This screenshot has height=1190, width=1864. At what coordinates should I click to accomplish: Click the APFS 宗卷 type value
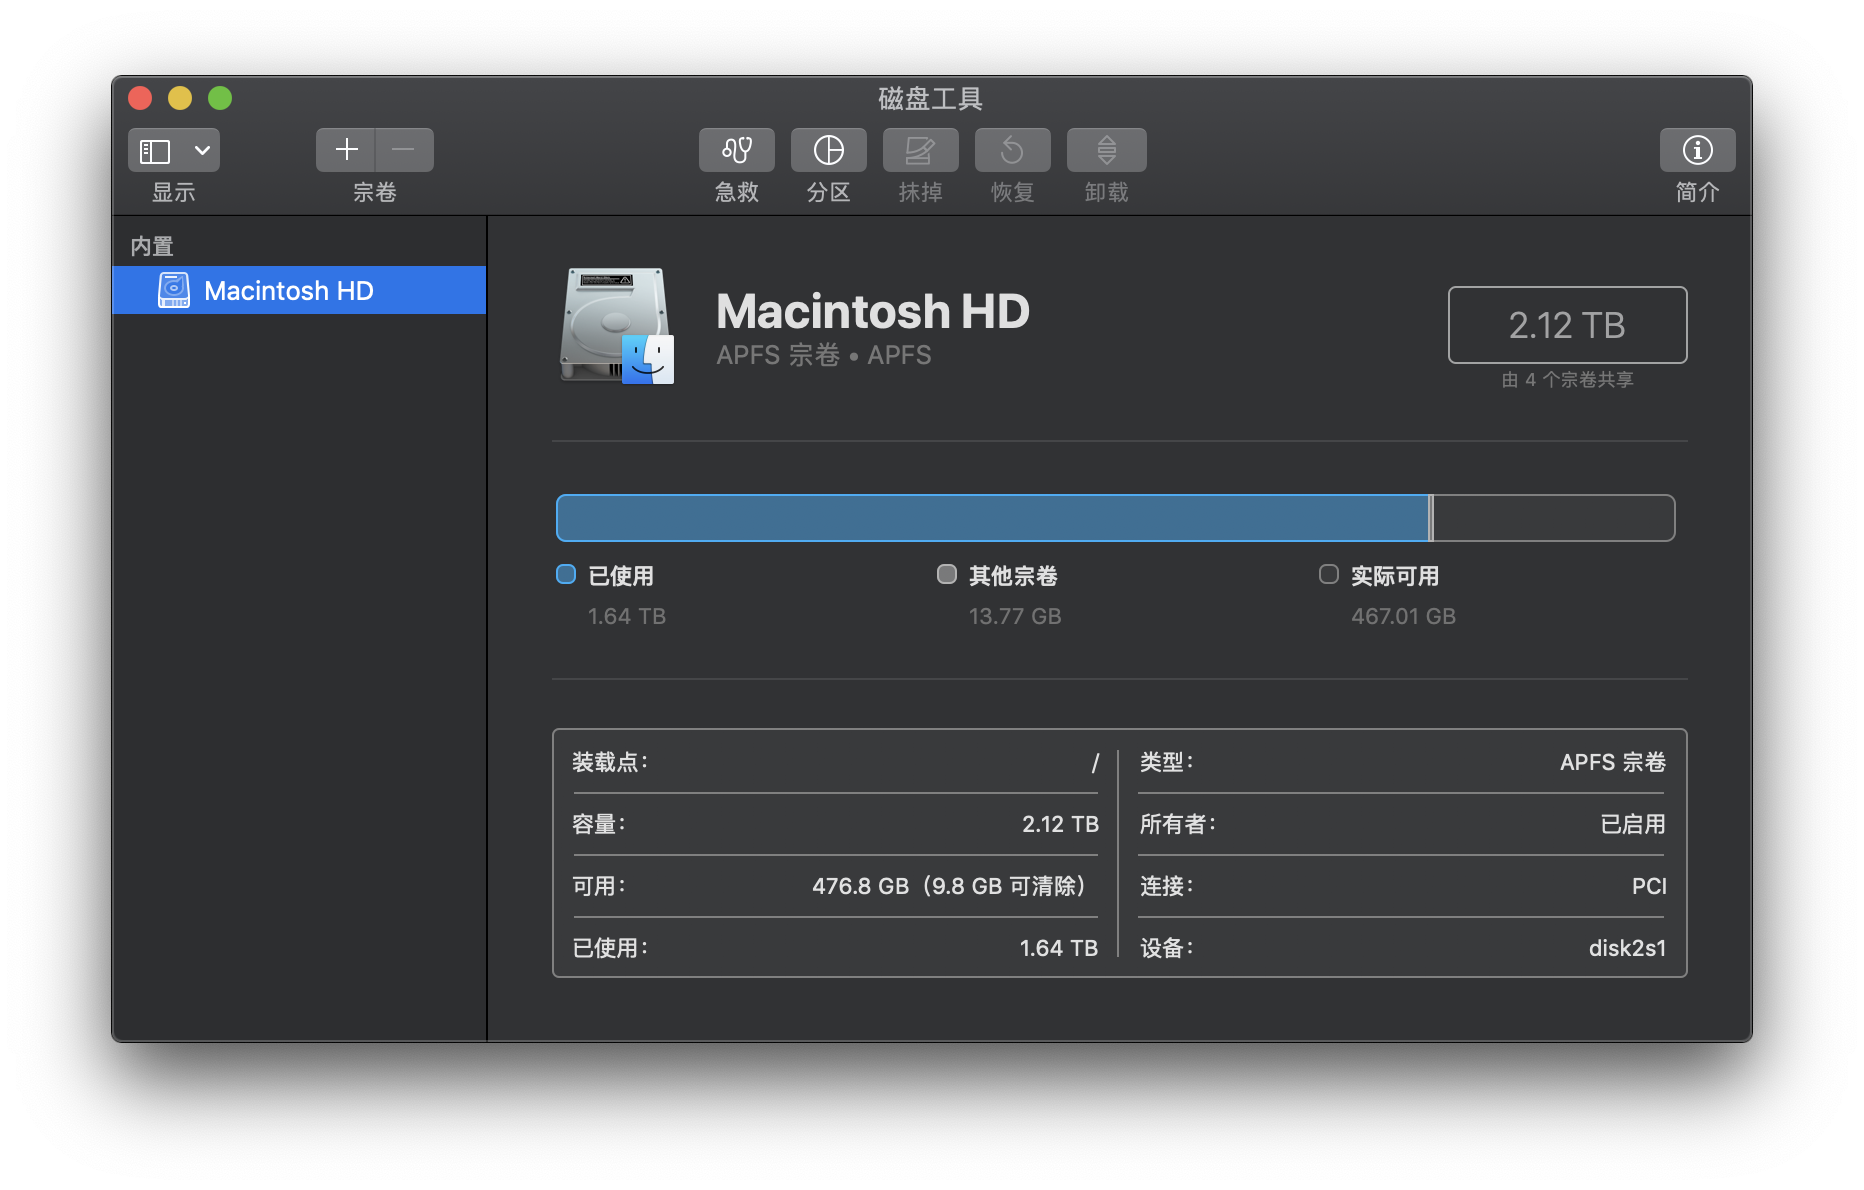click(x=1613, y=762)
